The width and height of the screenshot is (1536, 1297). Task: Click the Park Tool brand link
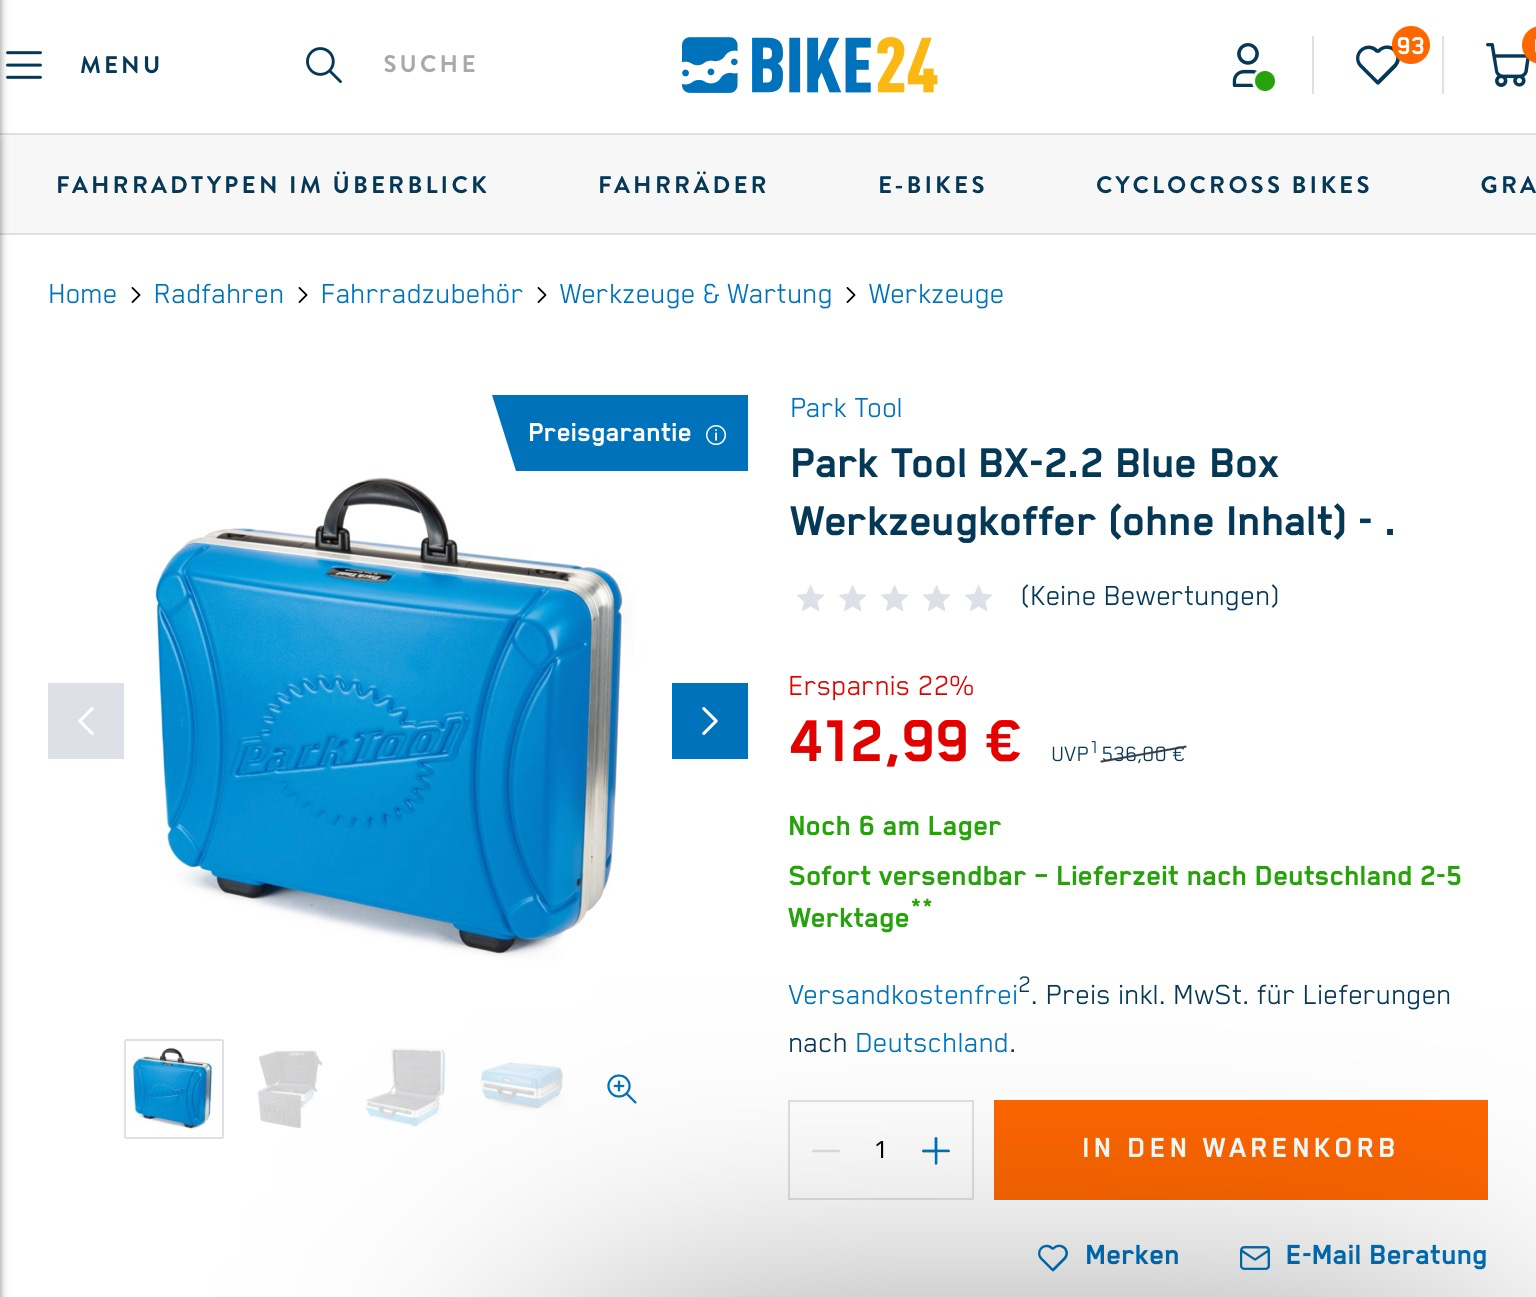click(x=846, y=408)
